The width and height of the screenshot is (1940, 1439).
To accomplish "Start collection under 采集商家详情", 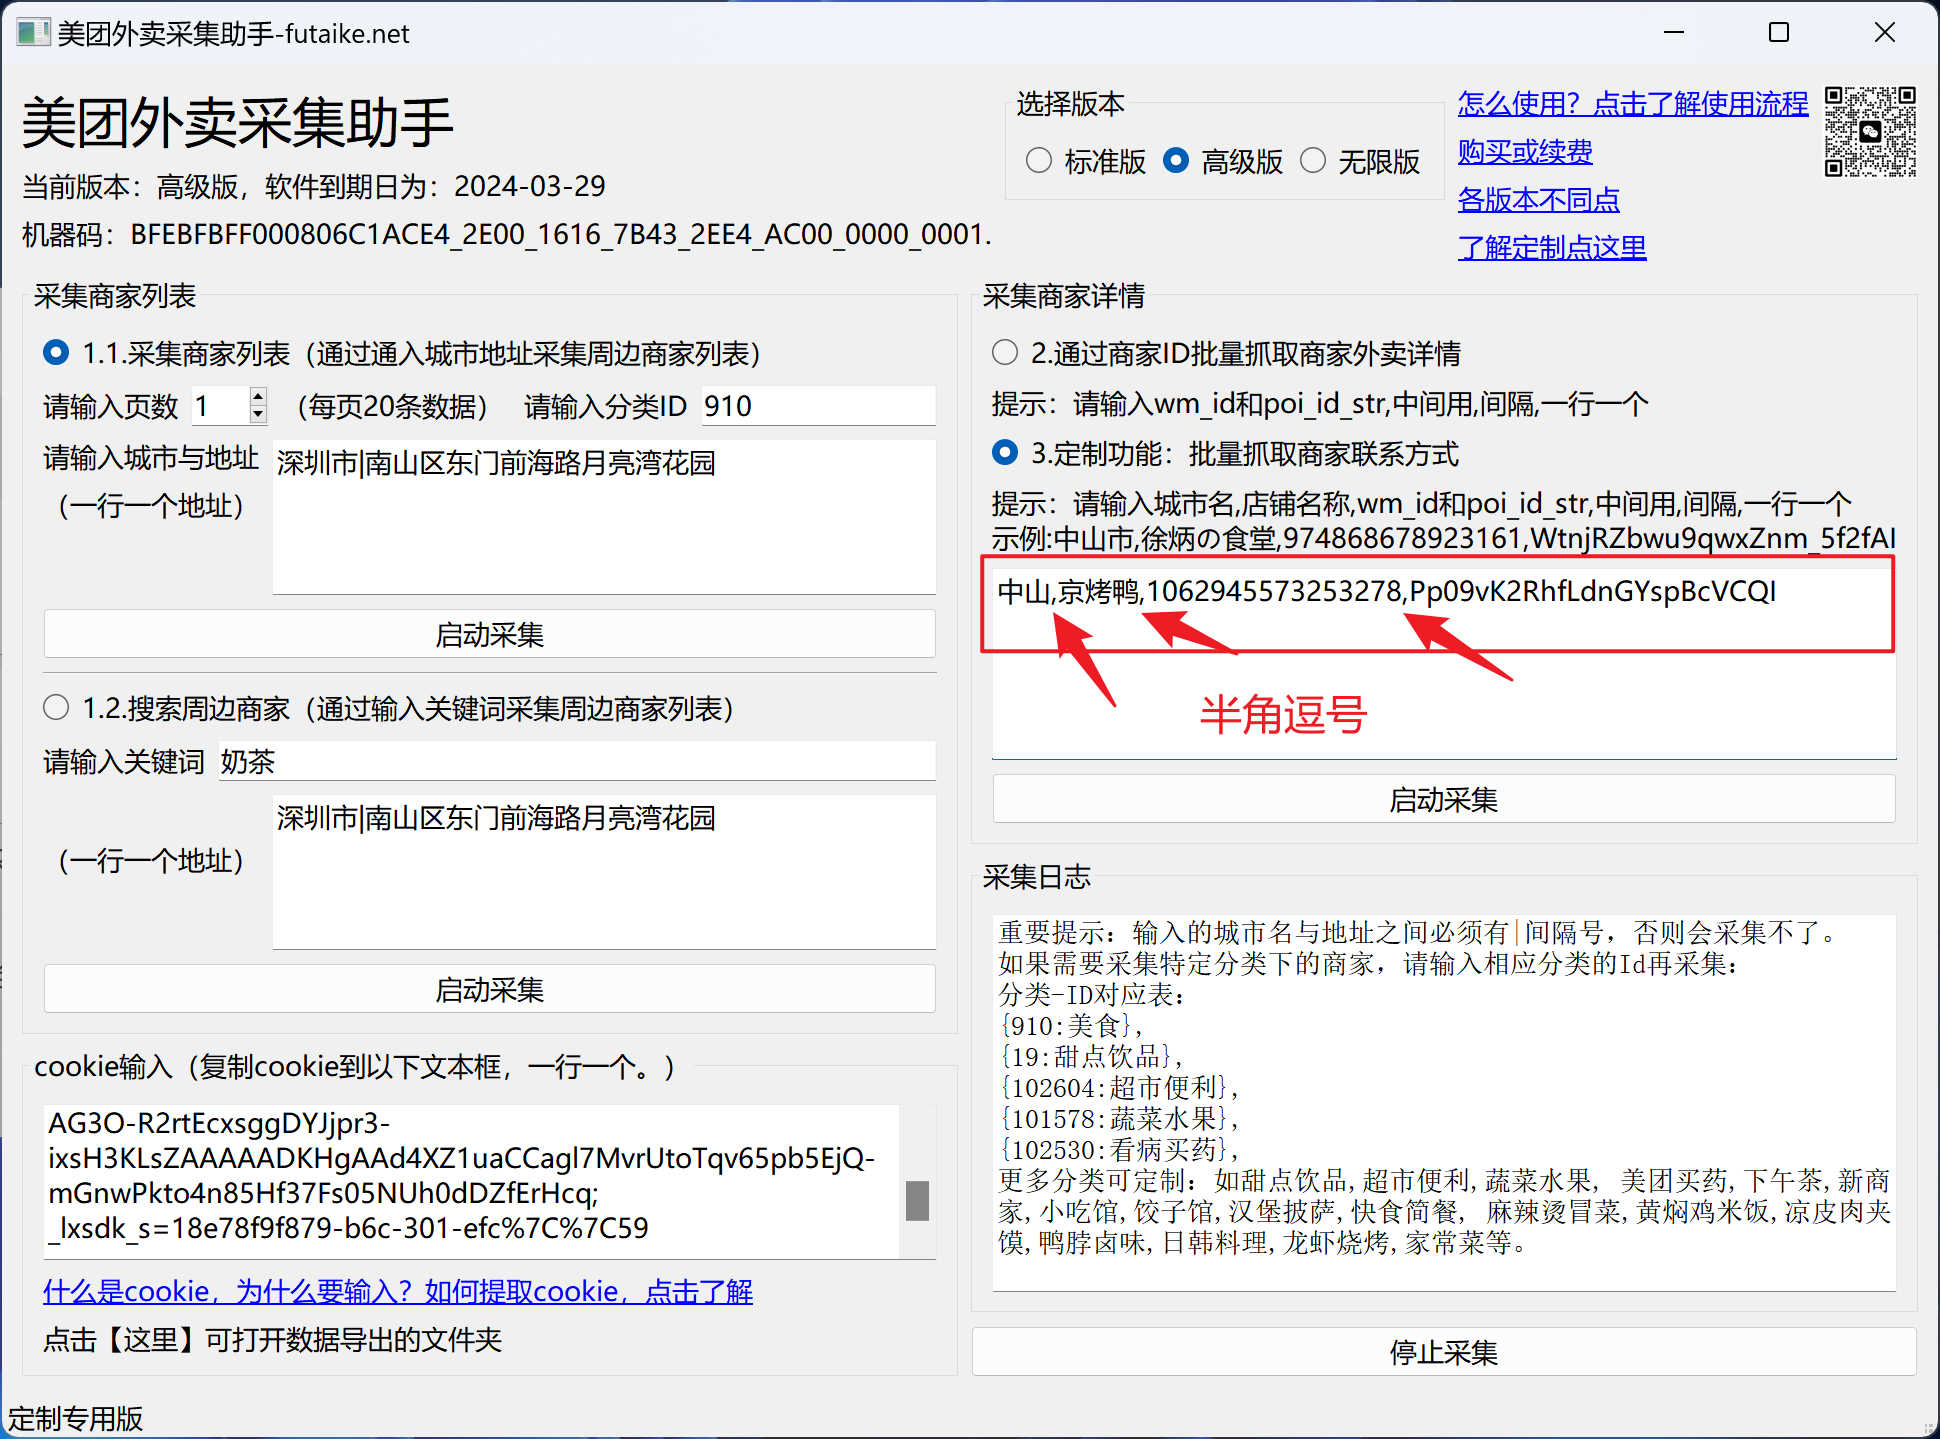I will (1443, 799).
